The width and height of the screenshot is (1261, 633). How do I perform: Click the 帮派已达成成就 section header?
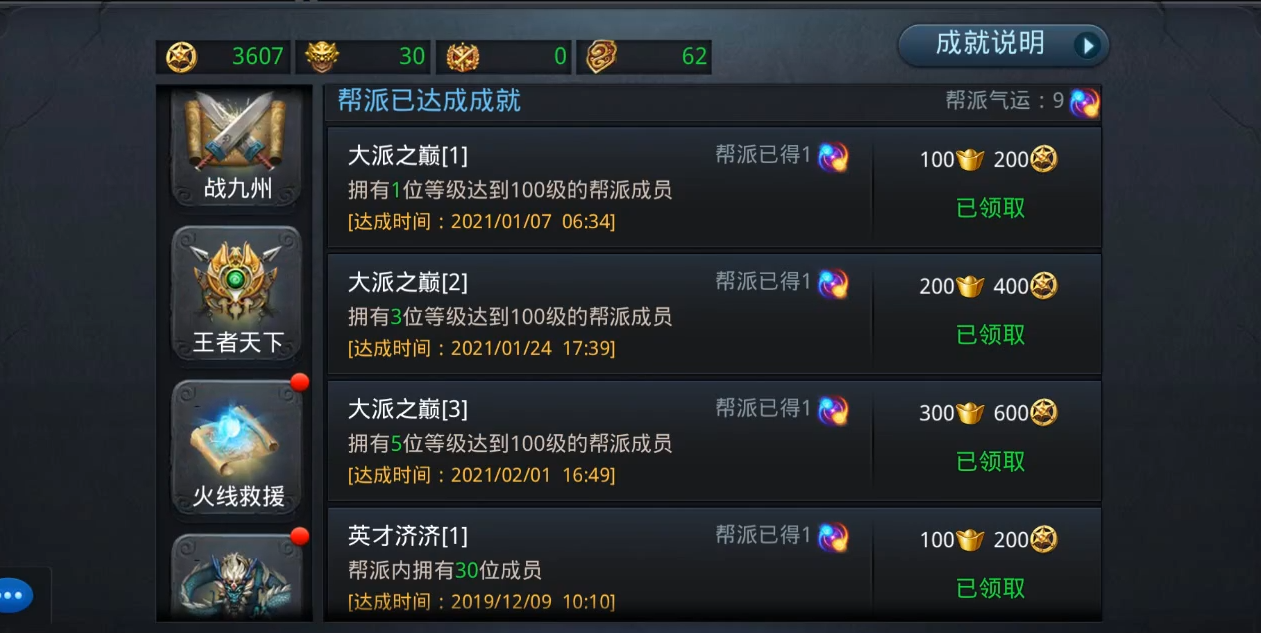pyautogui.click(x=429, y=101)
